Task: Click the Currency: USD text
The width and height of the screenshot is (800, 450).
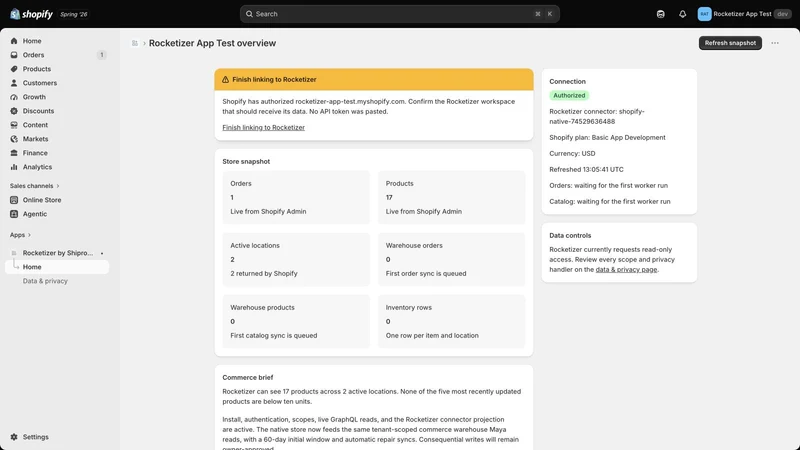Action: coord(572,154)
